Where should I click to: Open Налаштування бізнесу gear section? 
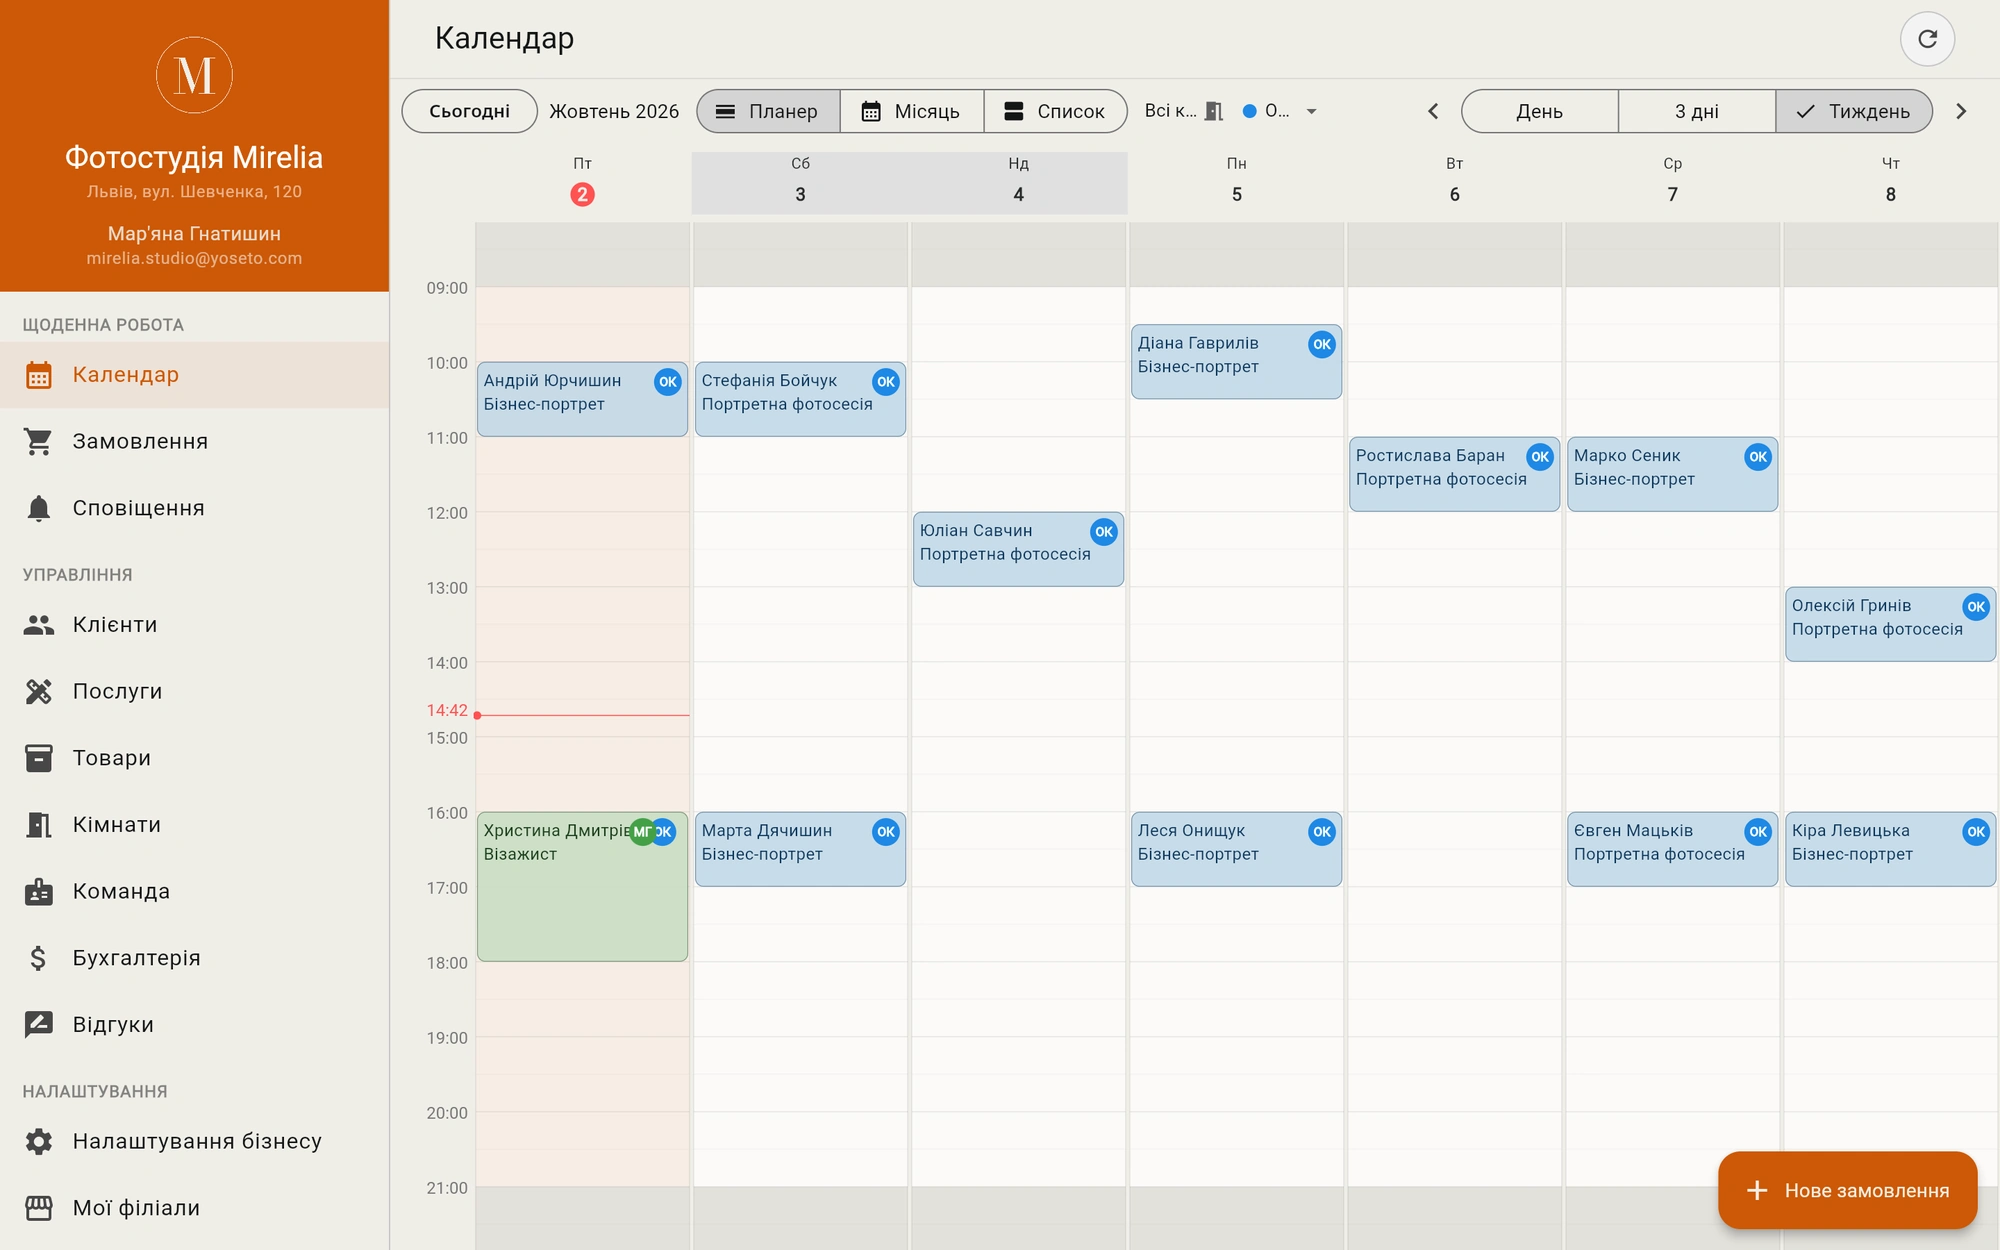[x=194, y=1141]
